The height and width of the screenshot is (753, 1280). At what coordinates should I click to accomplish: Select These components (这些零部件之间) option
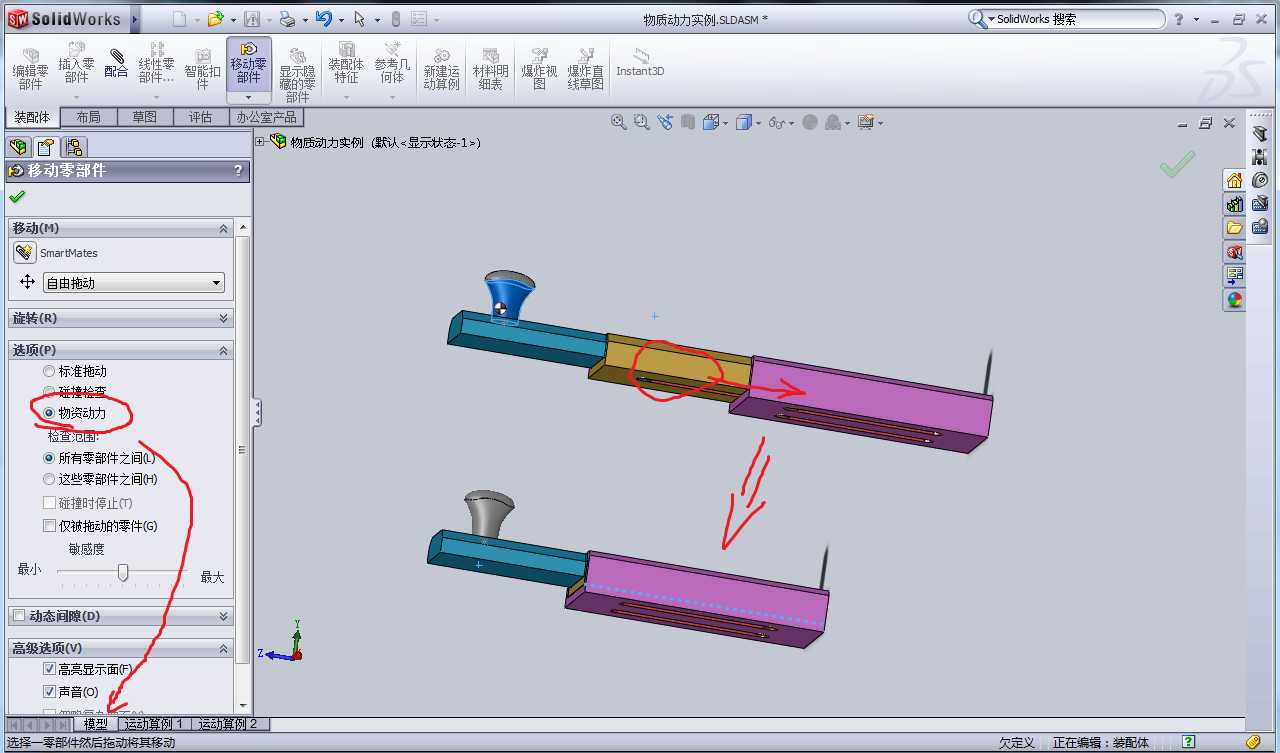pos(49,480)
